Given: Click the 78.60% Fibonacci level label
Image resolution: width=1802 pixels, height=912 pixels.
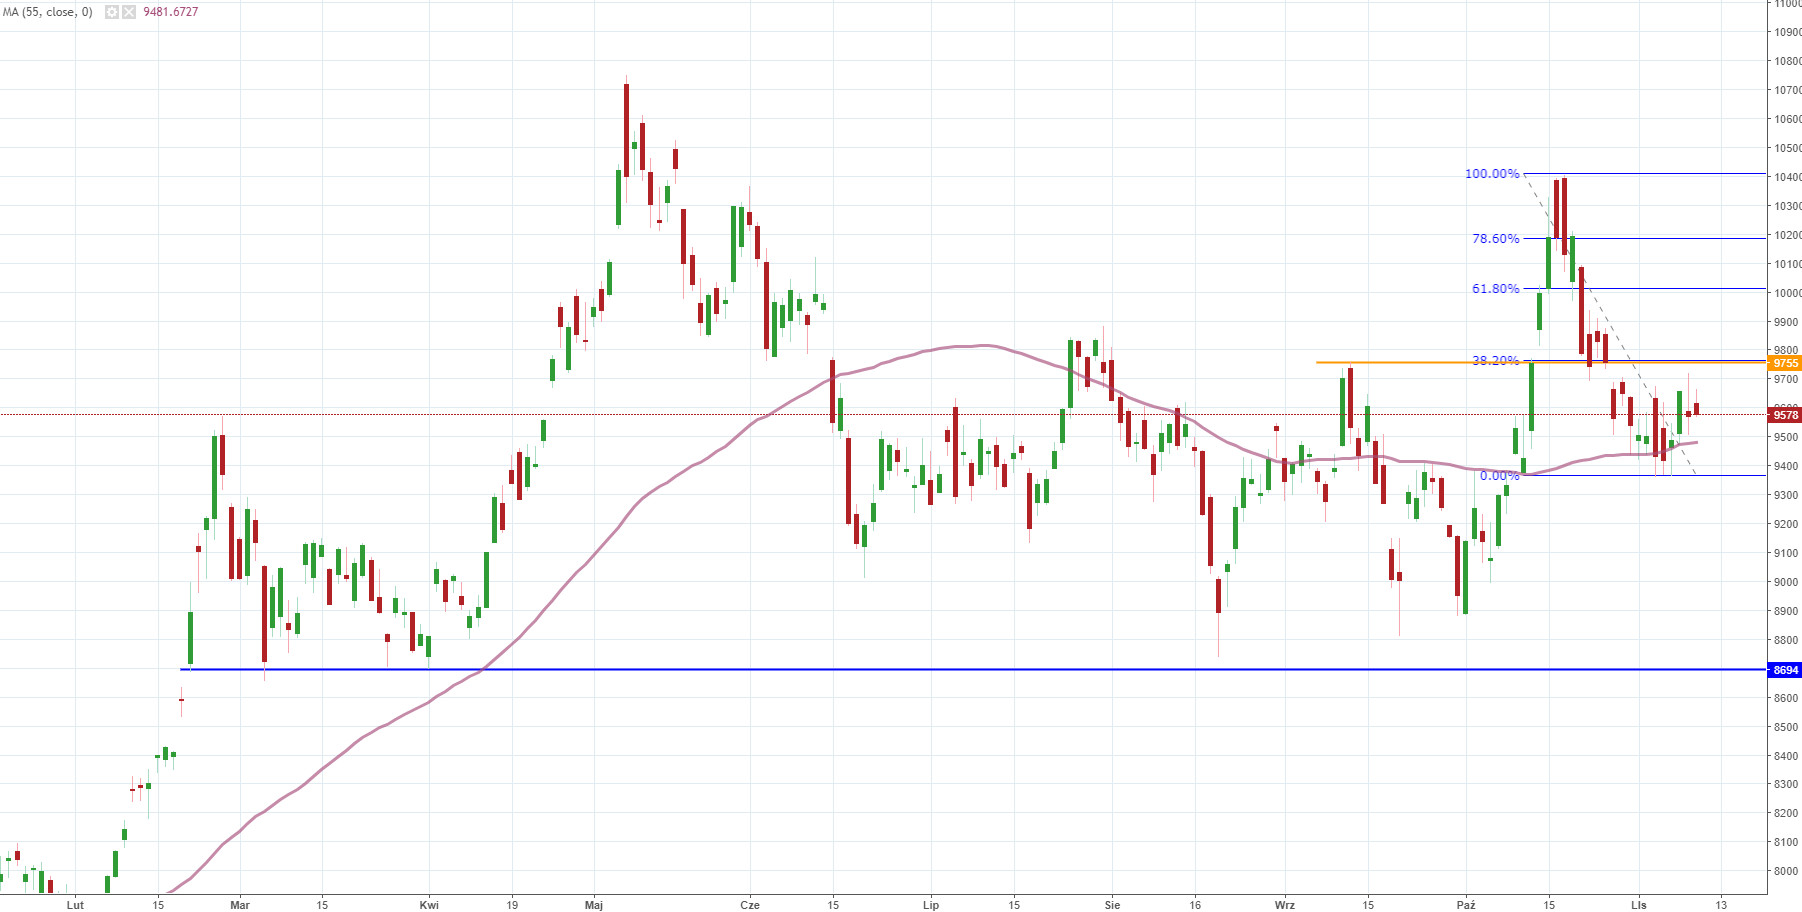Looking at the screenshot, I should pyautogui.click(x=1495, y=239).
